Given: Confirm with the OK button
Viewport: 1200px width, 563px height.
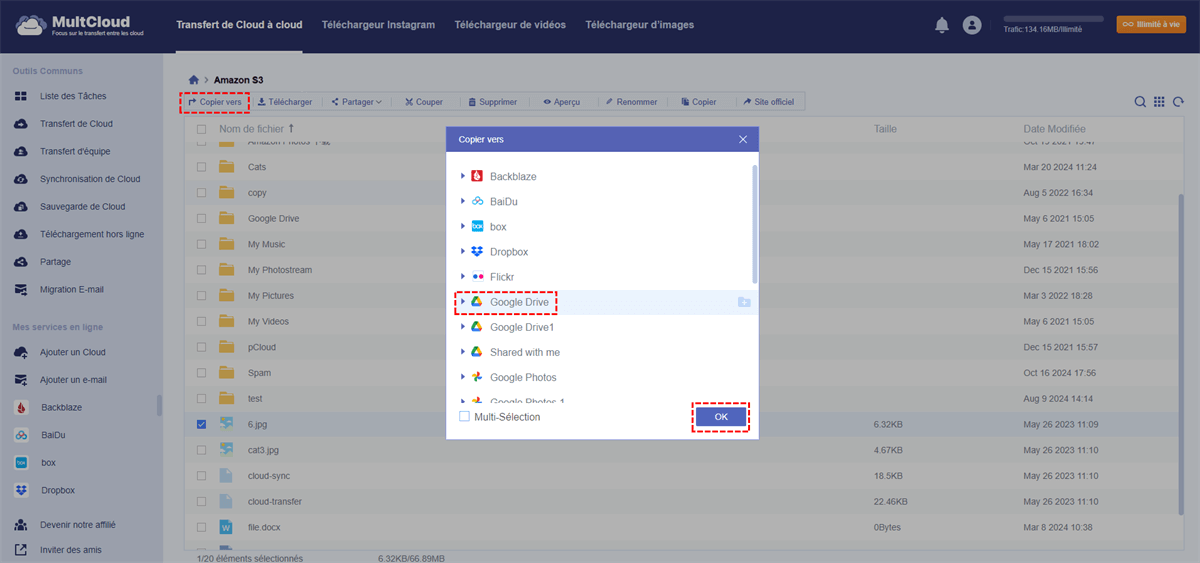Looking at the screenshot, I should click(721, 417).
